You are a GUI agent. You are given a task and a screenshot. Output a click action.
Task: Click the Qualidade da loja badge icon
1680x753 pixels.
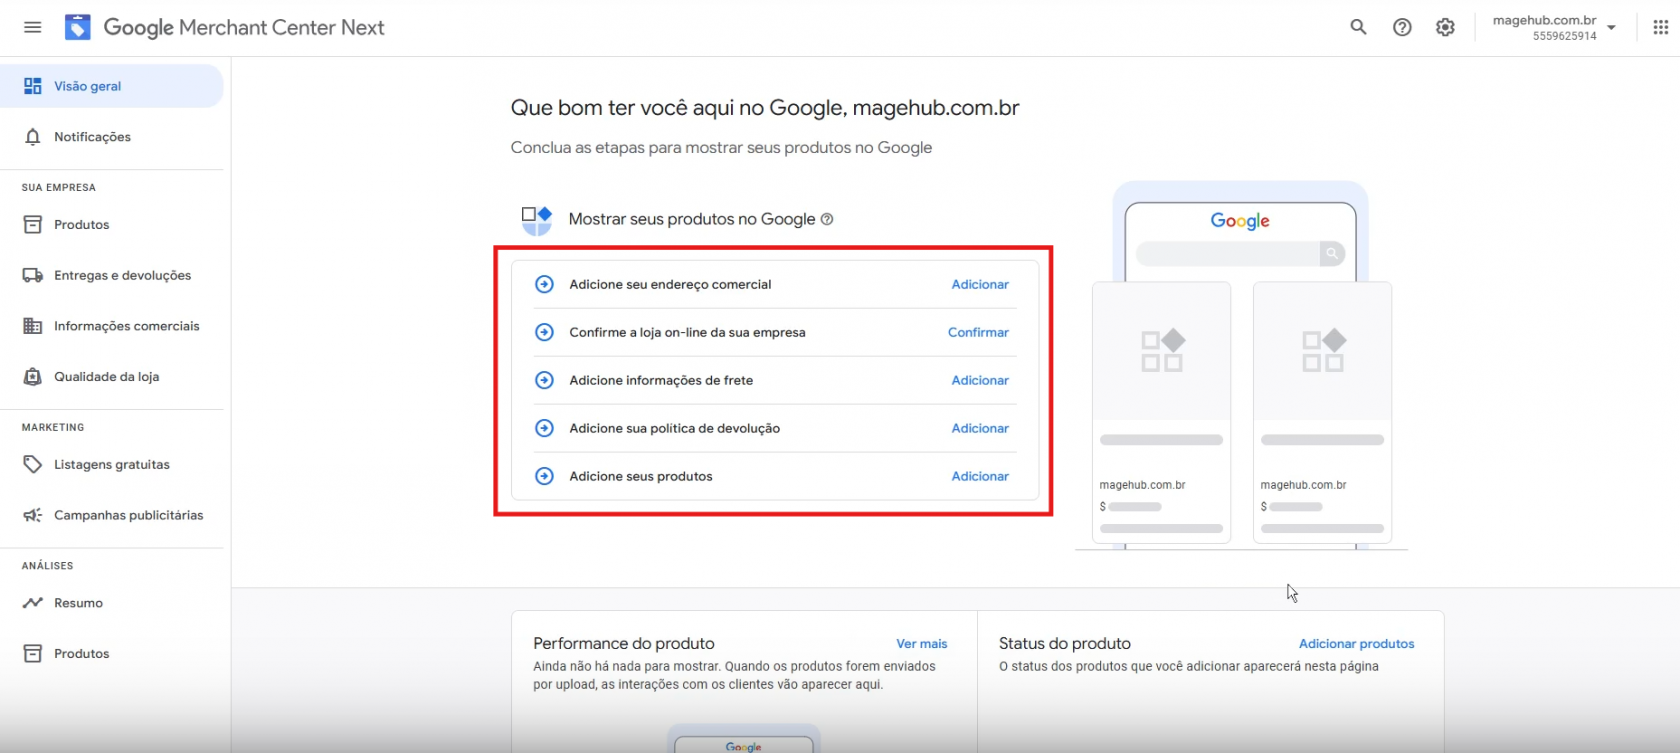(x=33, y=377)
